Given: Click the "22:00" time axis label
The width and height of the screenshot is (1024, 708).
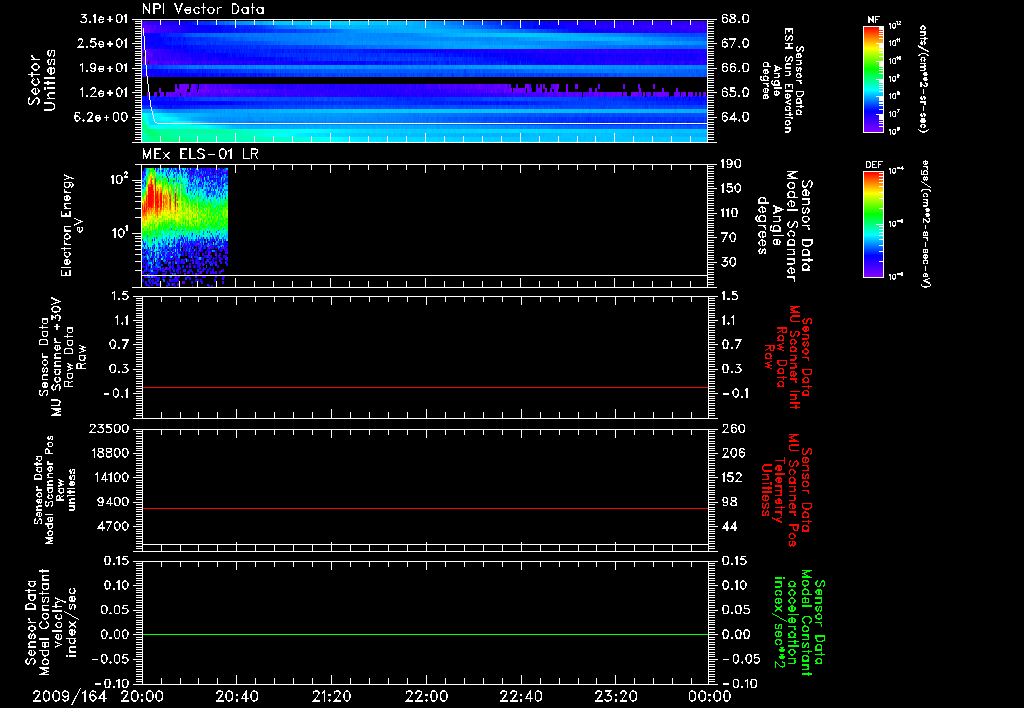Looking at the screenshot, I should [426, 697].
